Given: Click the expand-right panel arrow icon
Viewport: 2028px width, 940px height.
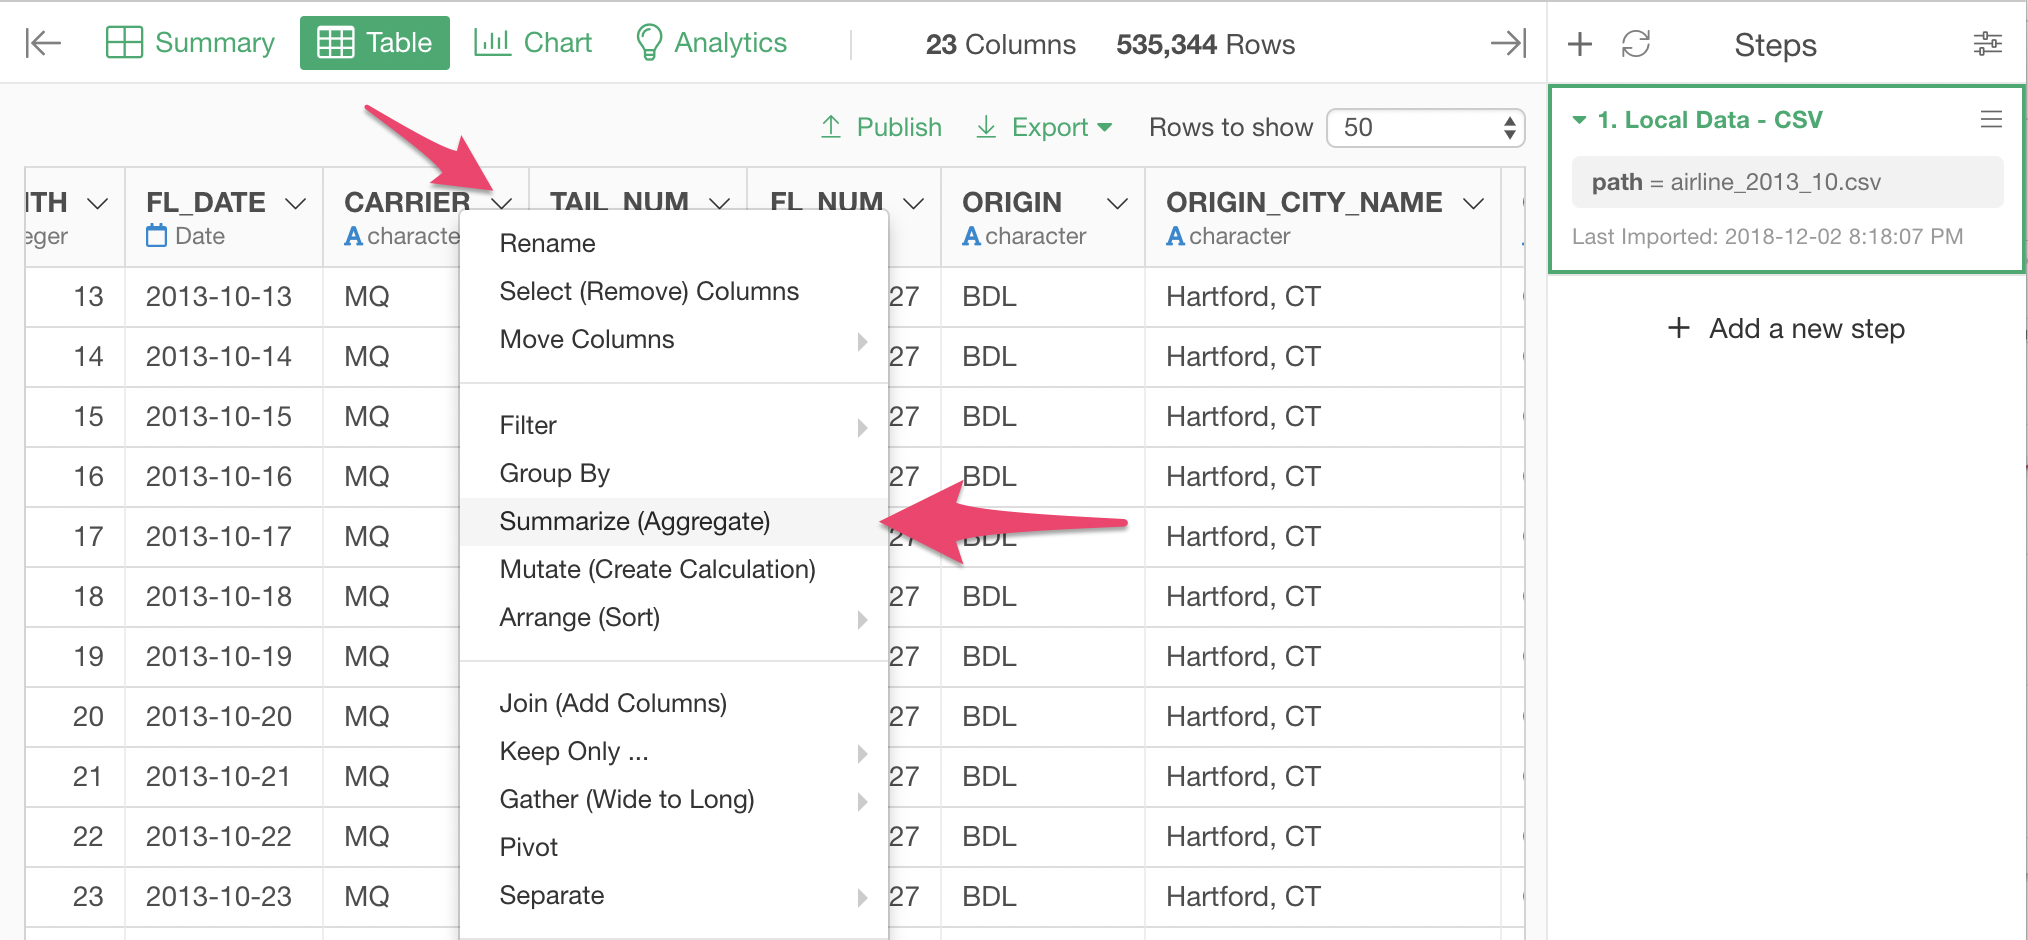Looking at the screenshot, I should tap(1507, 43).
